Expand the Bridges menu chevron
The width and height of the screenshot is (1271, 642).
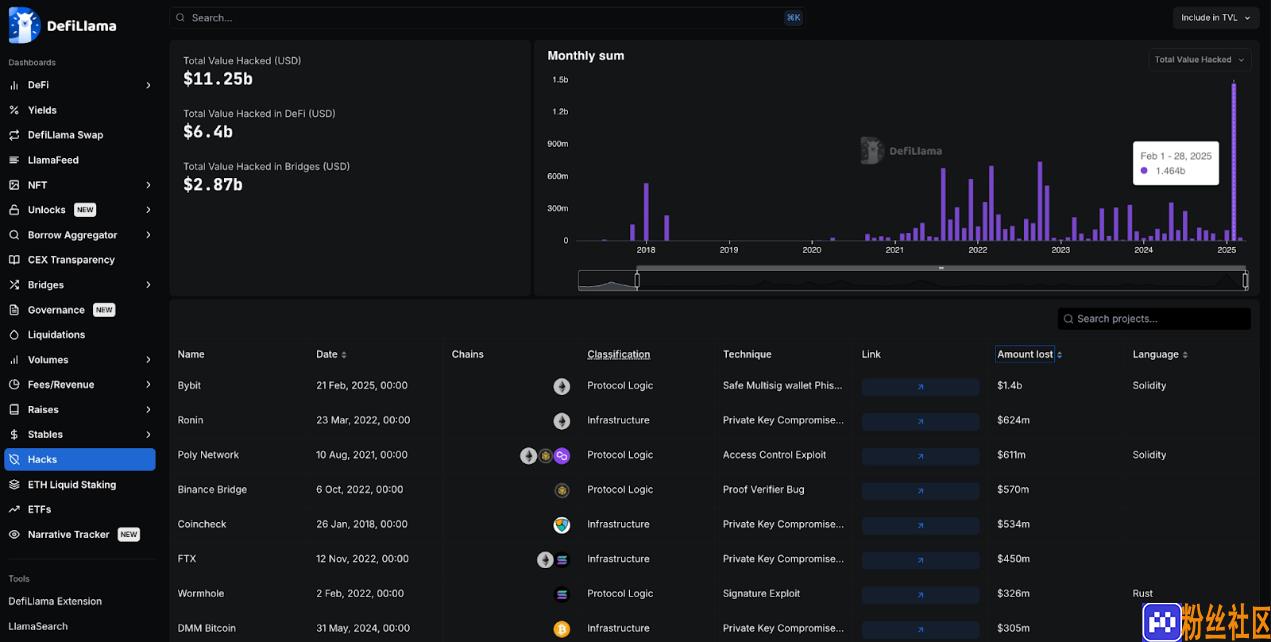click(148, 285)
